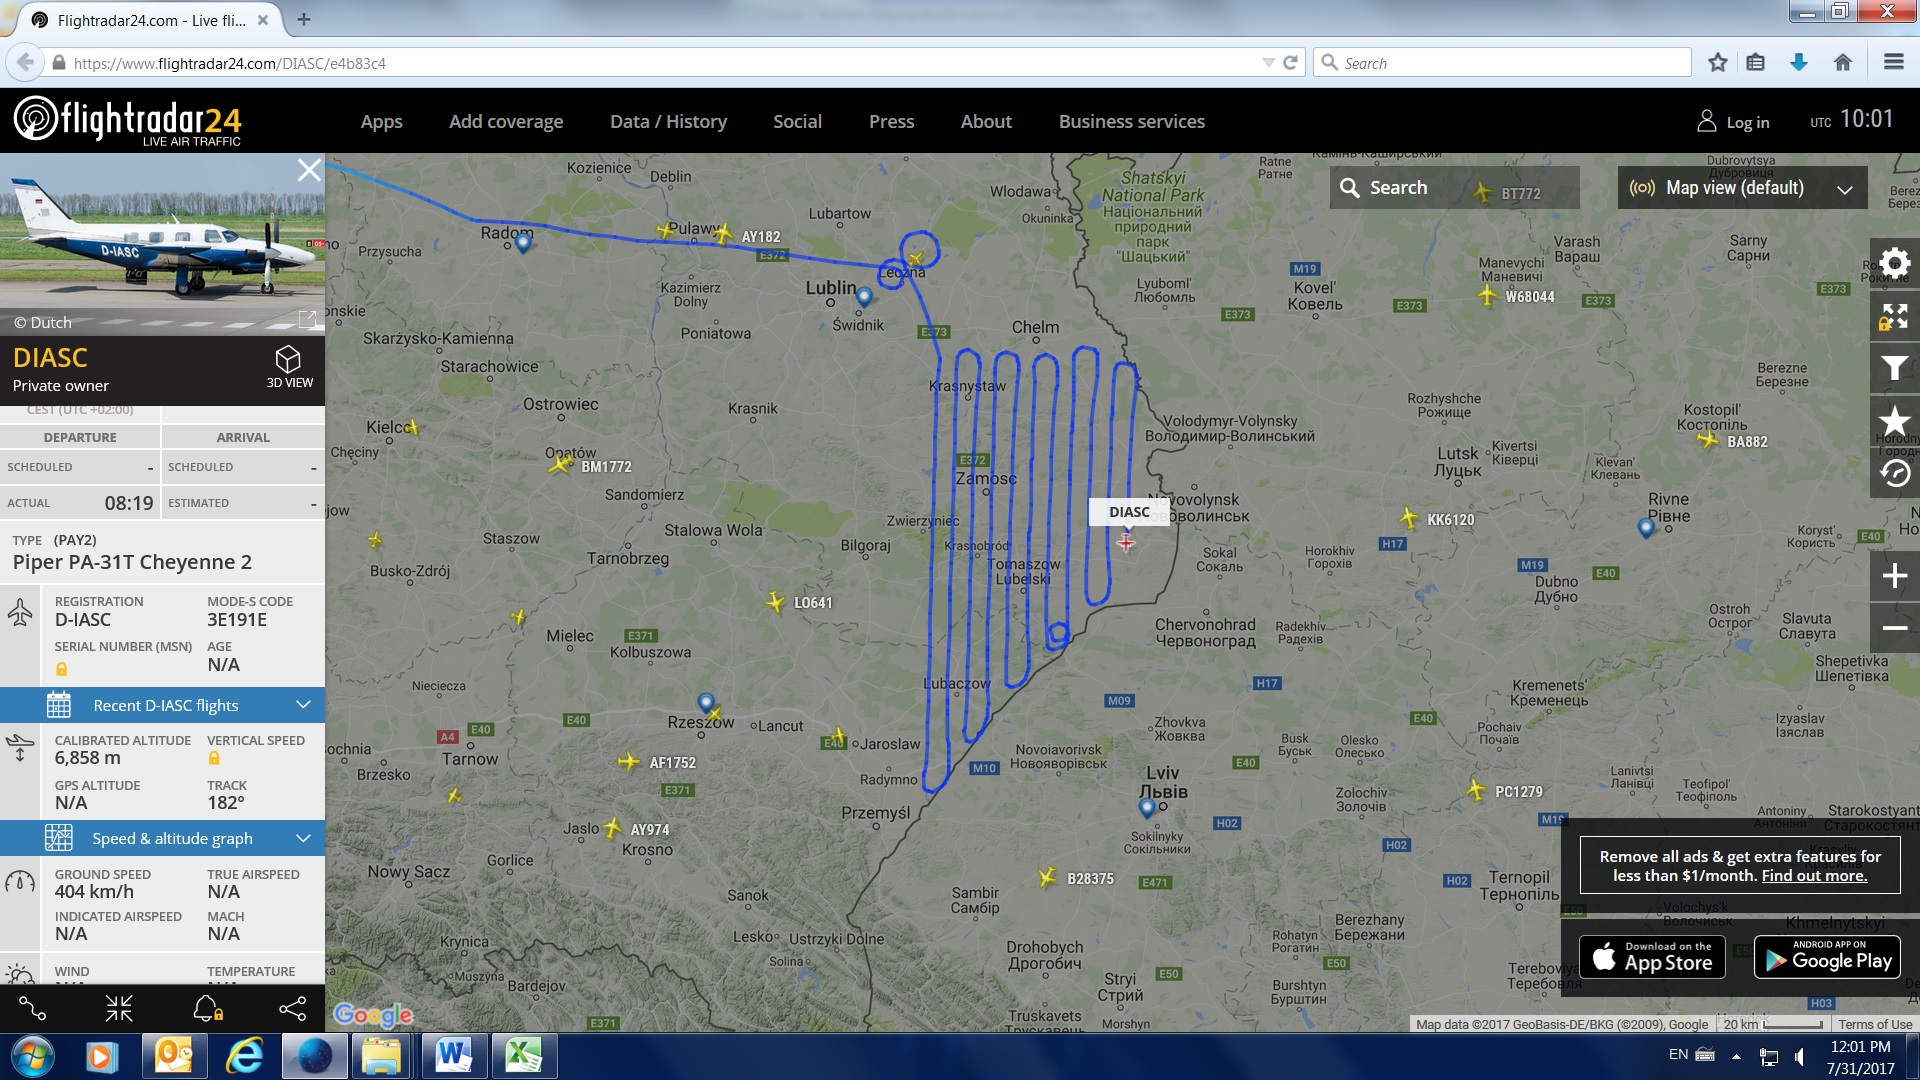Open map settings gear icon
This screenshot has width=1920, height=1080.
[x=1894, y=264]
